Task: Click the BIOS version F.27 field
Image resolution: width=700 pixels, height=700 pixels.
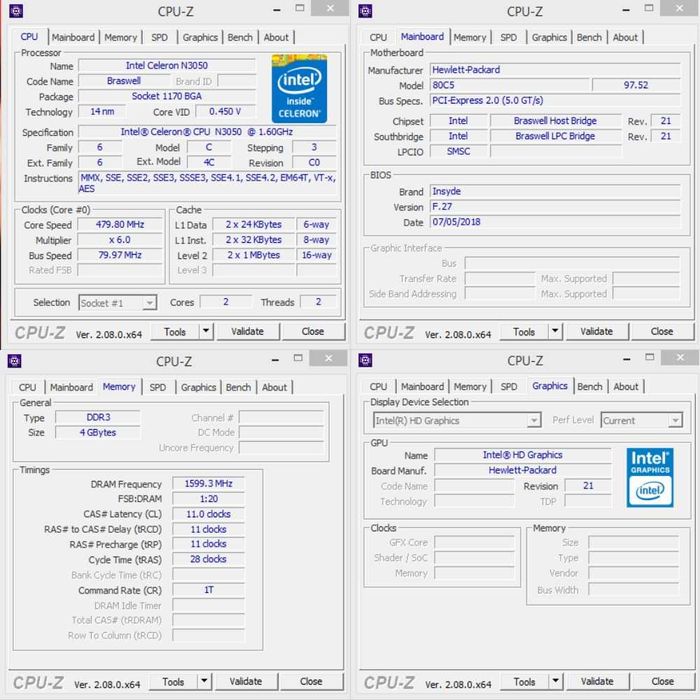Action: (x=555, y=206)
